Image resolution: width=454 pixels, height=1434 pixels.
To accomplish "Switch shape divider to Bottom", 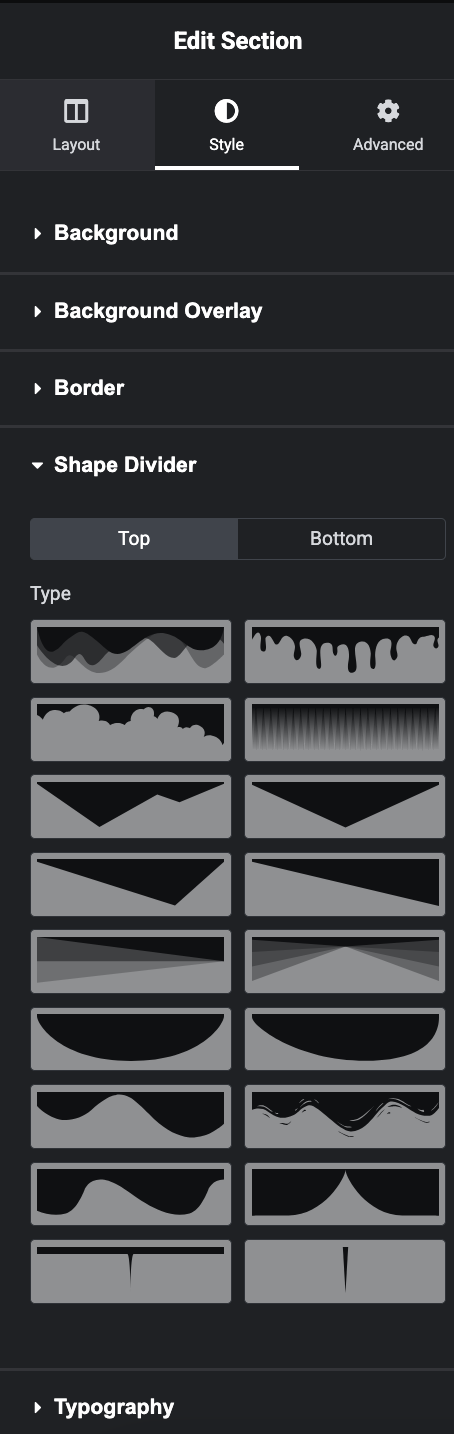I will coord(341,538).
